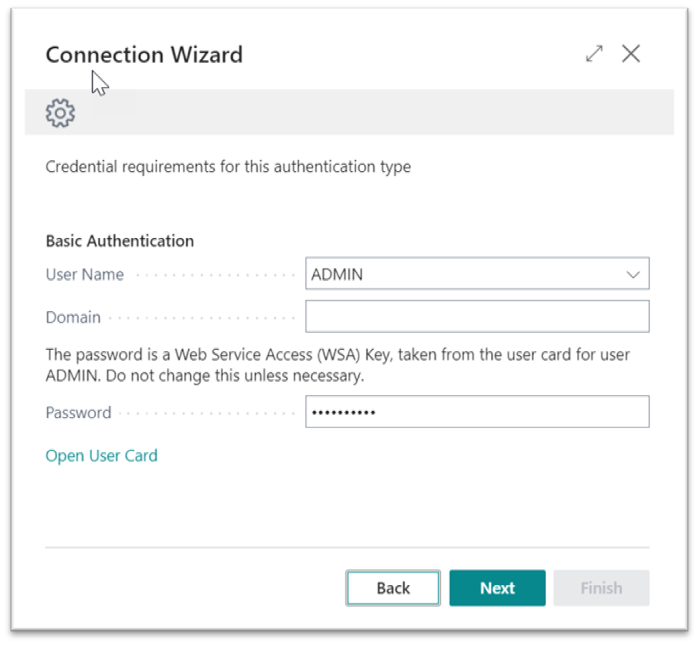Expand the wizard to full screen
The height and width of the screenshot is (645, 699).
(594, 54)
